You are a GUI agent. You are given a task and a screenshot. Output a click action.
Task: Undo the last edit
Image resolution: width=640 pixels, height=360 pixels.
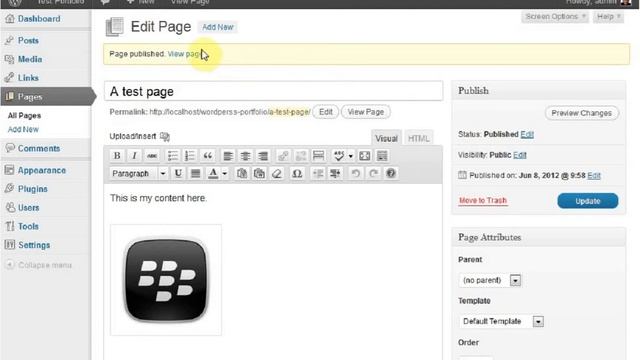click(x=356, y=173)
